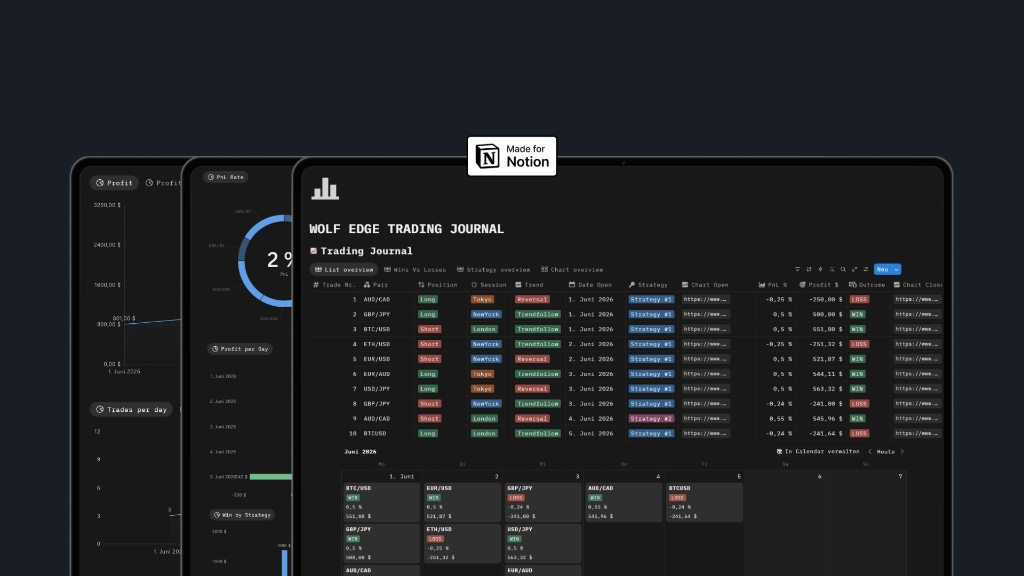The image size is (1024, 576).
Task: Switch to the List overview tab
Action: coord(344,269)
